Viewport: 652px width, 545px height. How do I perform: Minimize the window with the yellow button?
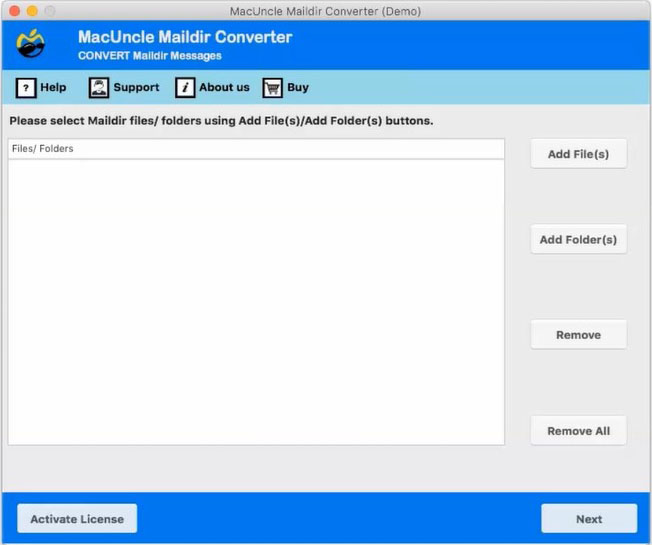point(31,11)
